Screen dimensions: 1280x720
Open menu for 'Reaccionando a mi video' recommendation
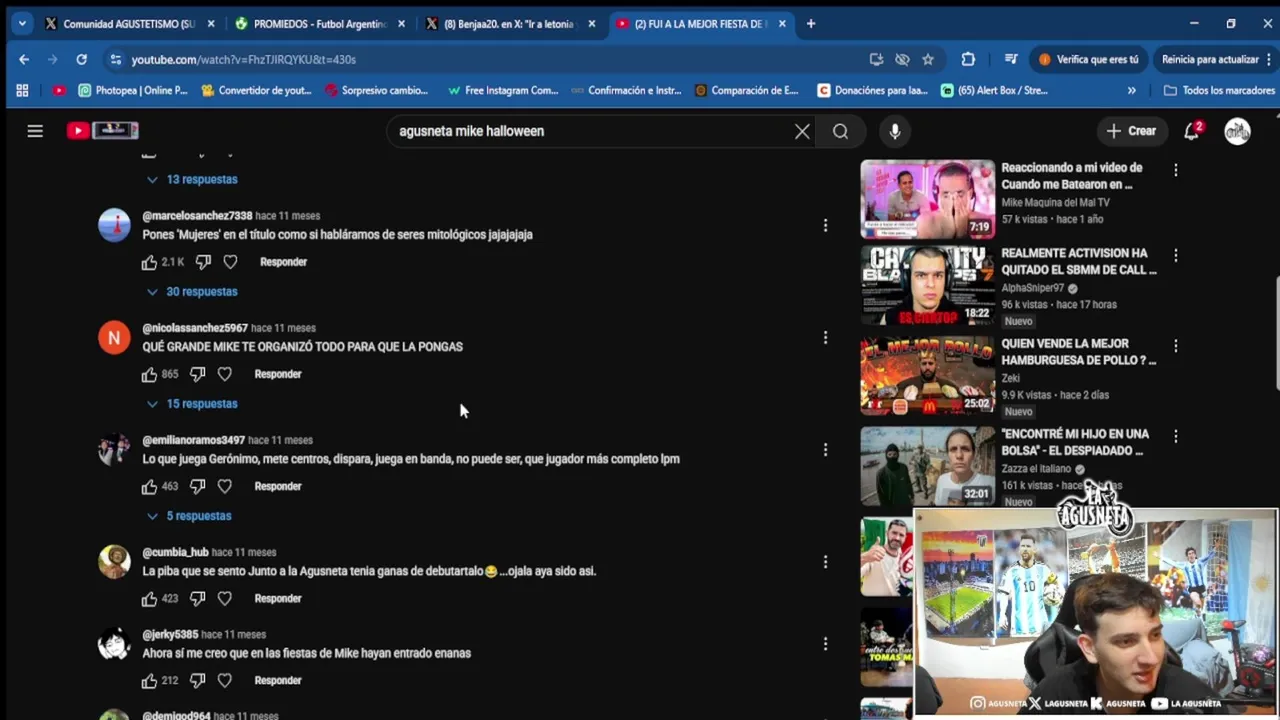[1175, 171]
